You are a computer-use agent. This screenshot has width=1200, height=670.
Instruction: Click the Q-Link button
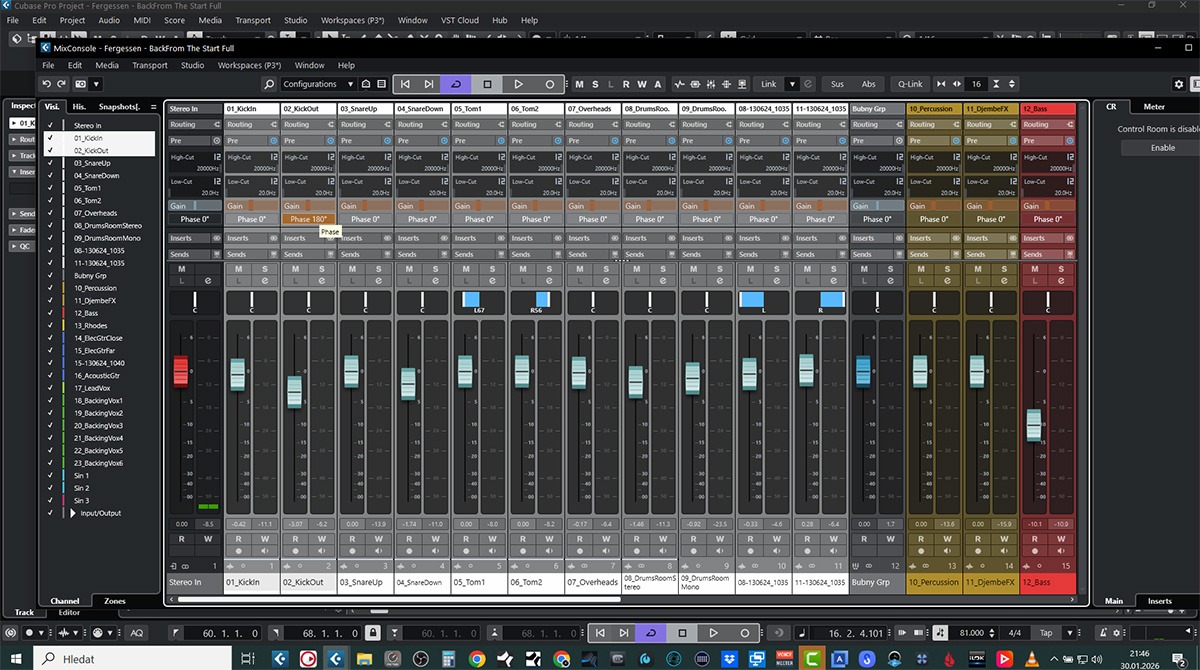(x=910, y=84)
